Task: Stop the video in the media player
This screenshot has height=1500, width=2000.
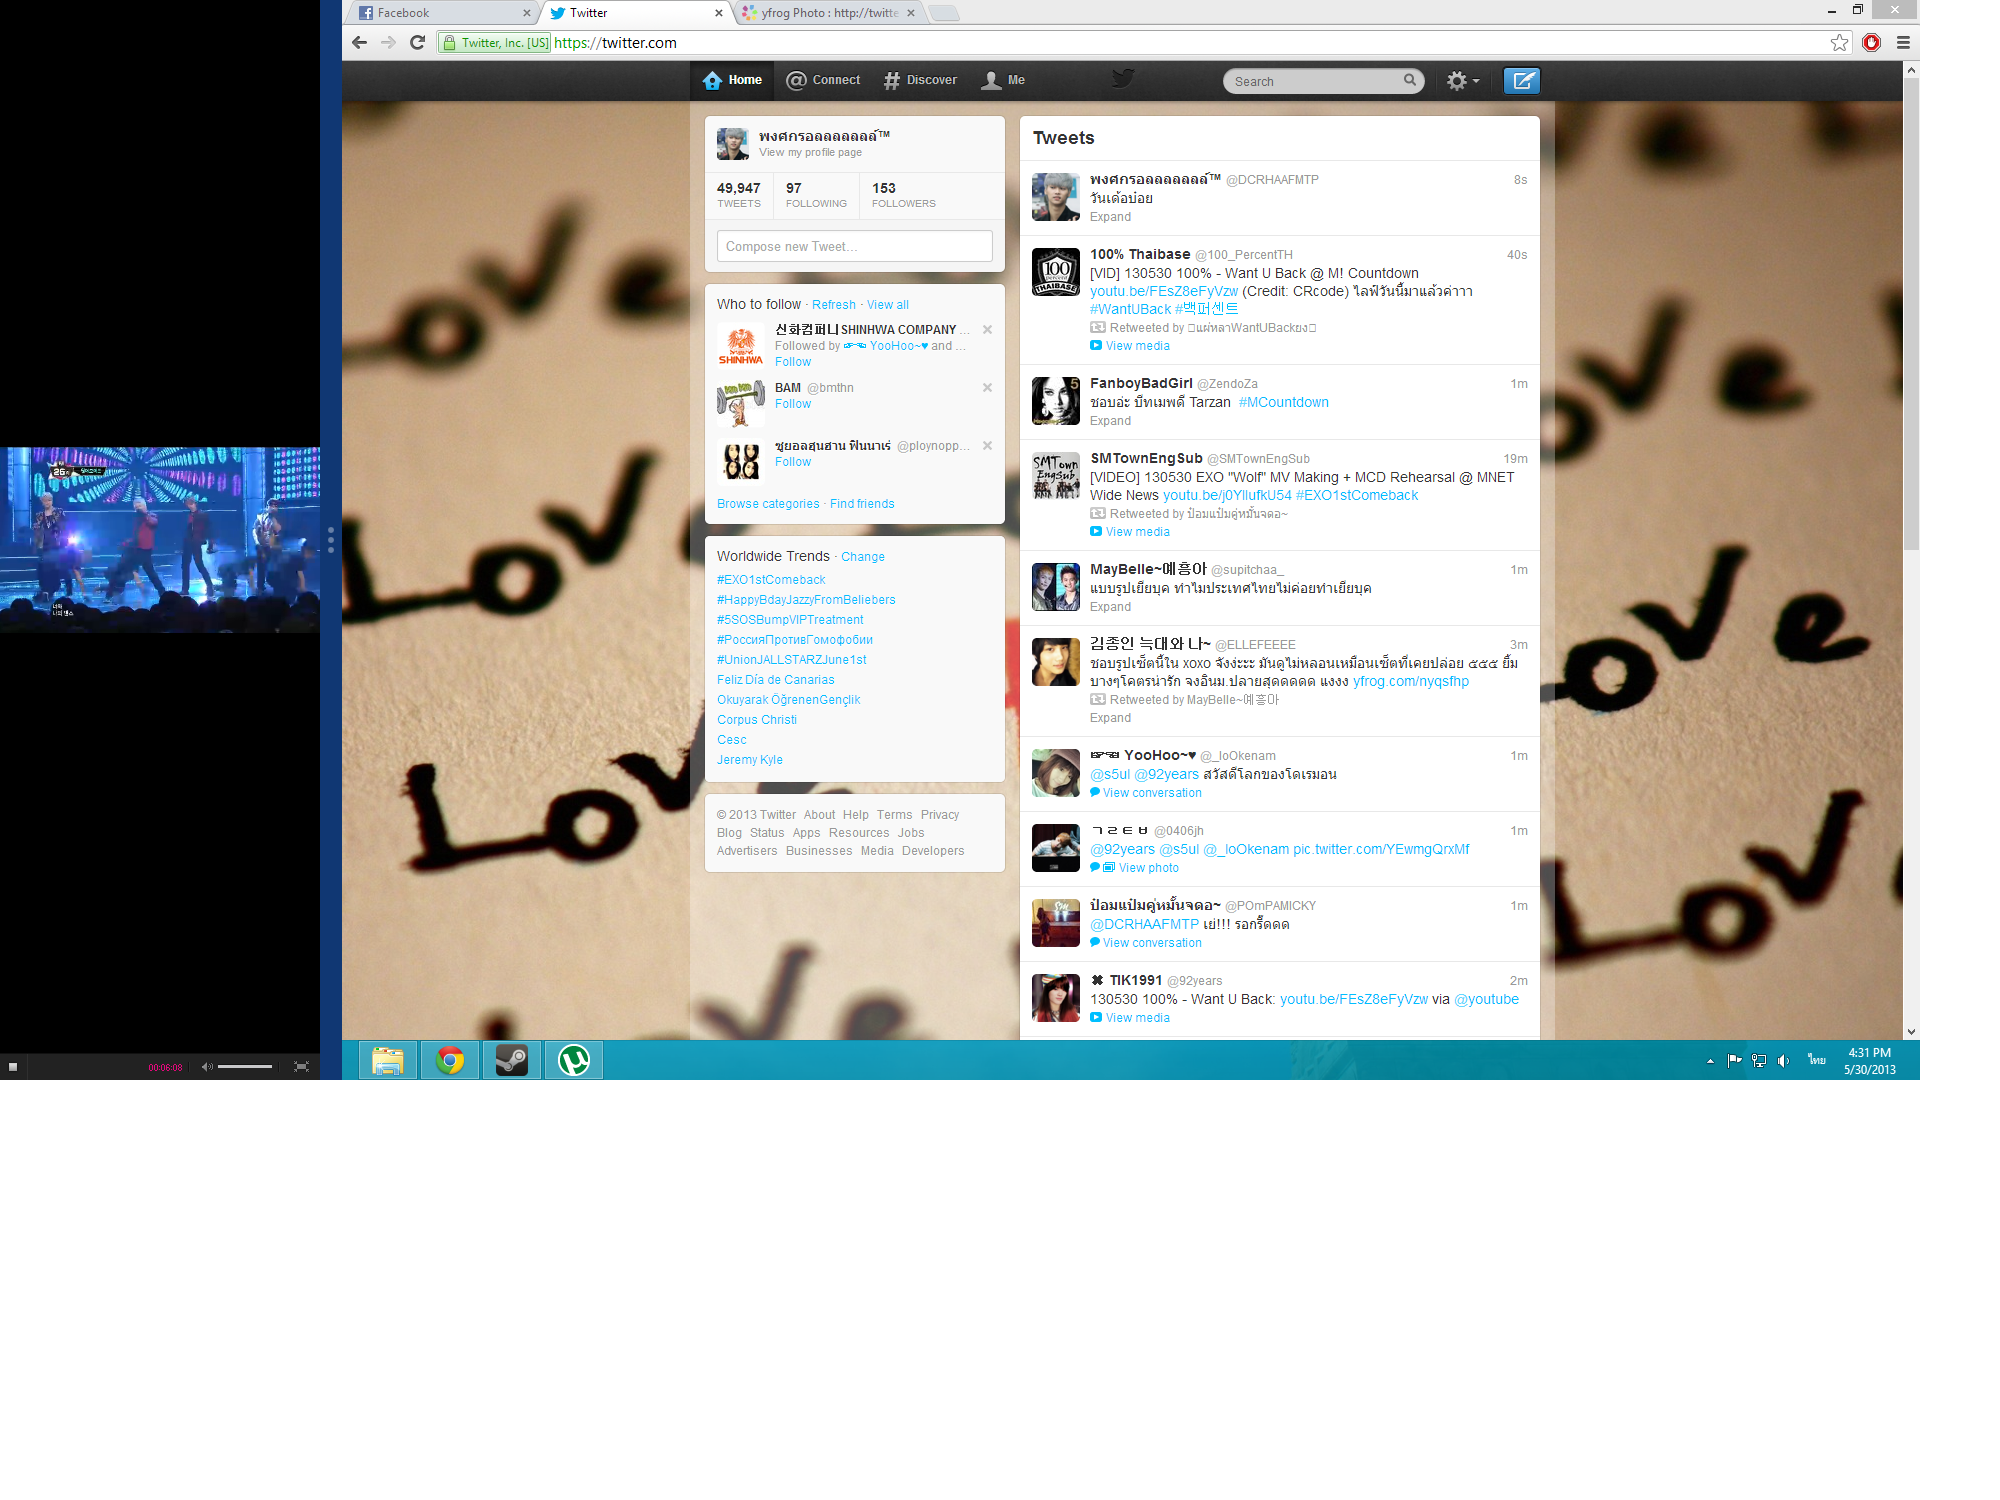Action: pos(13,1067)
